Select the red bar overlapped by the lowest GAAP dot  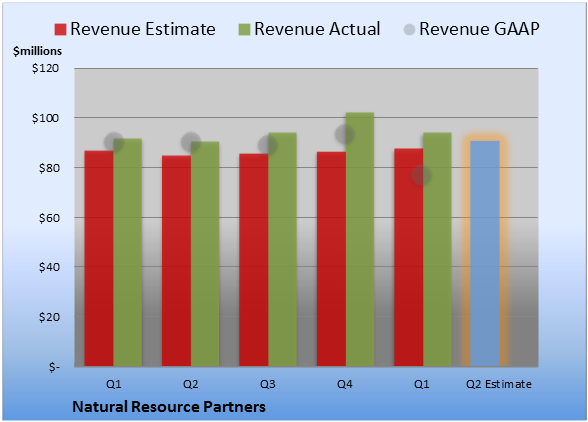click(408, 257)
